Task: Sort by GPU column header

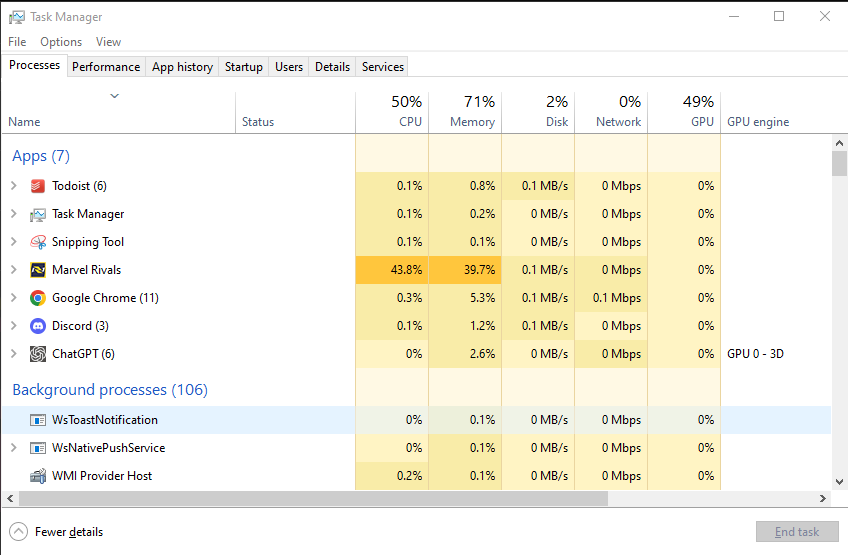Action: coord(684,112)
